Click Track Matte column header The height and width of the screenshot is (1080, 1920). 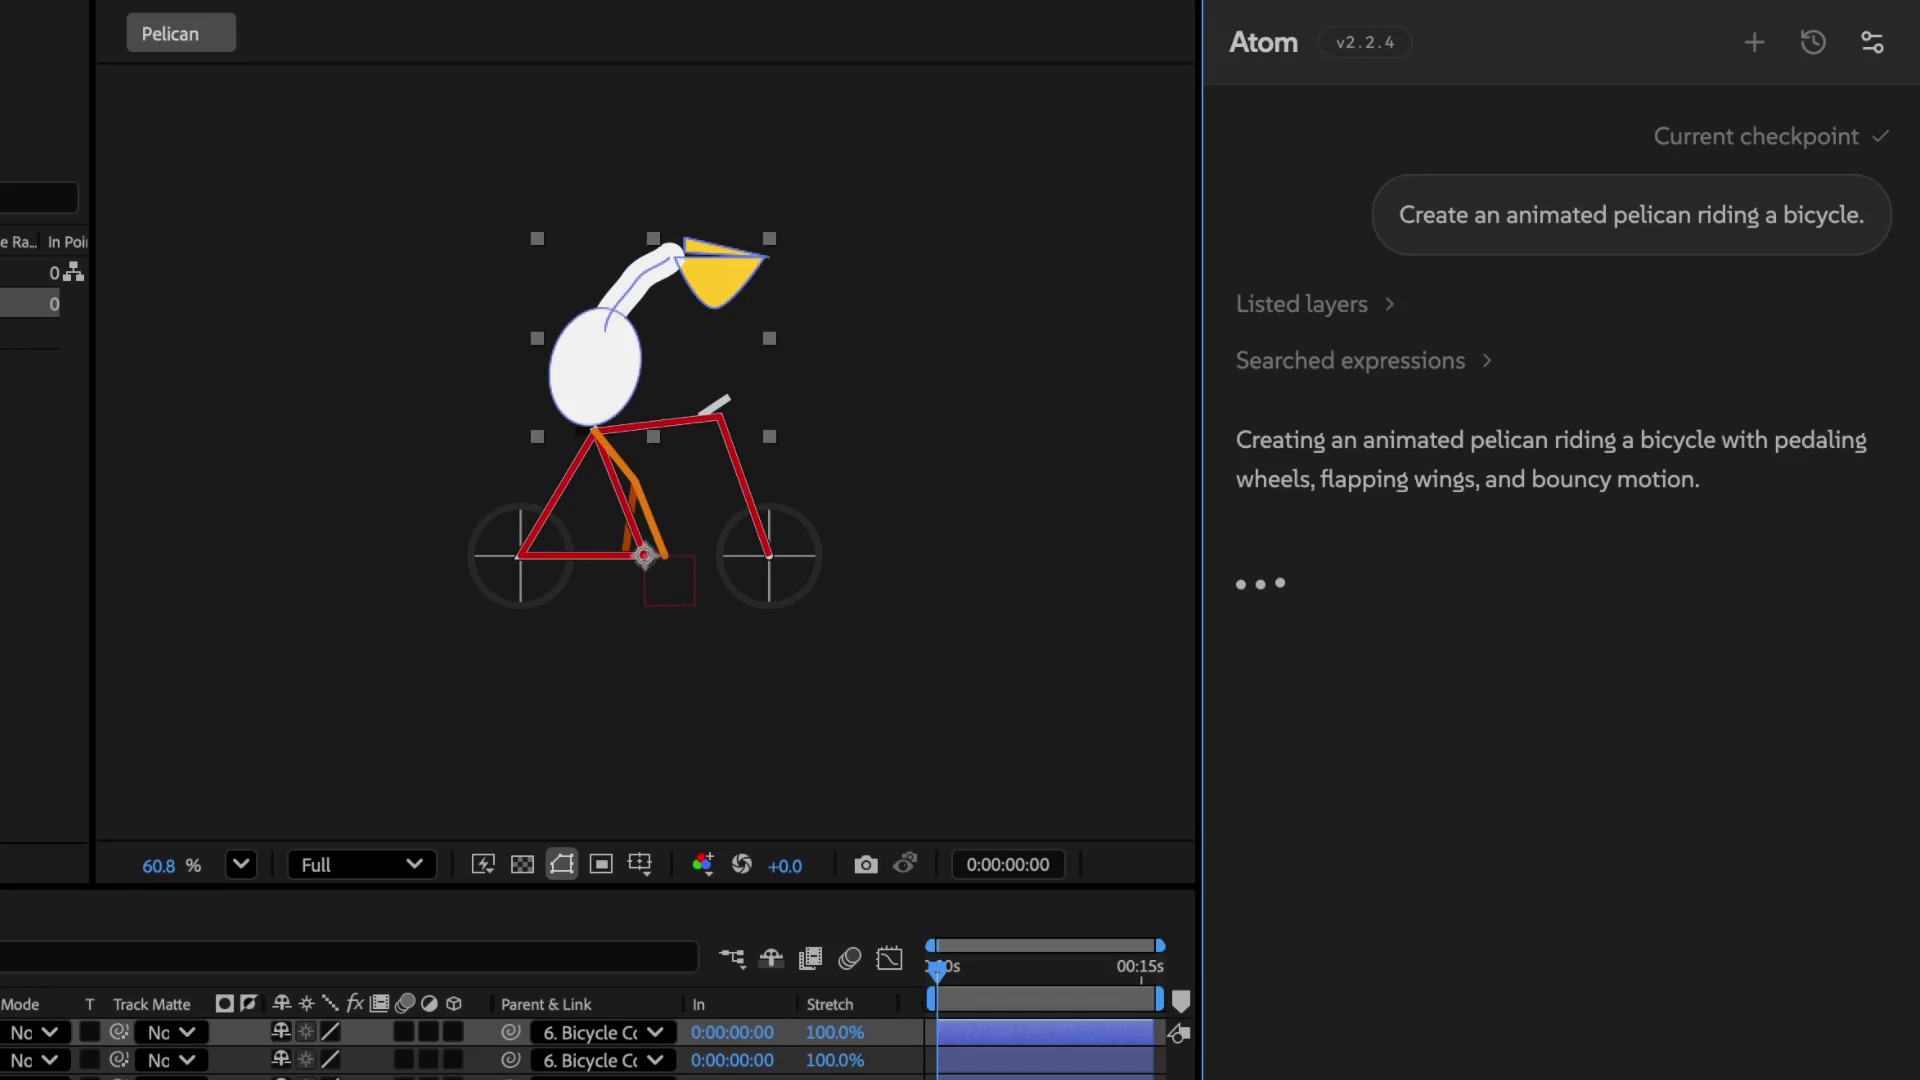pos(151,1004)
